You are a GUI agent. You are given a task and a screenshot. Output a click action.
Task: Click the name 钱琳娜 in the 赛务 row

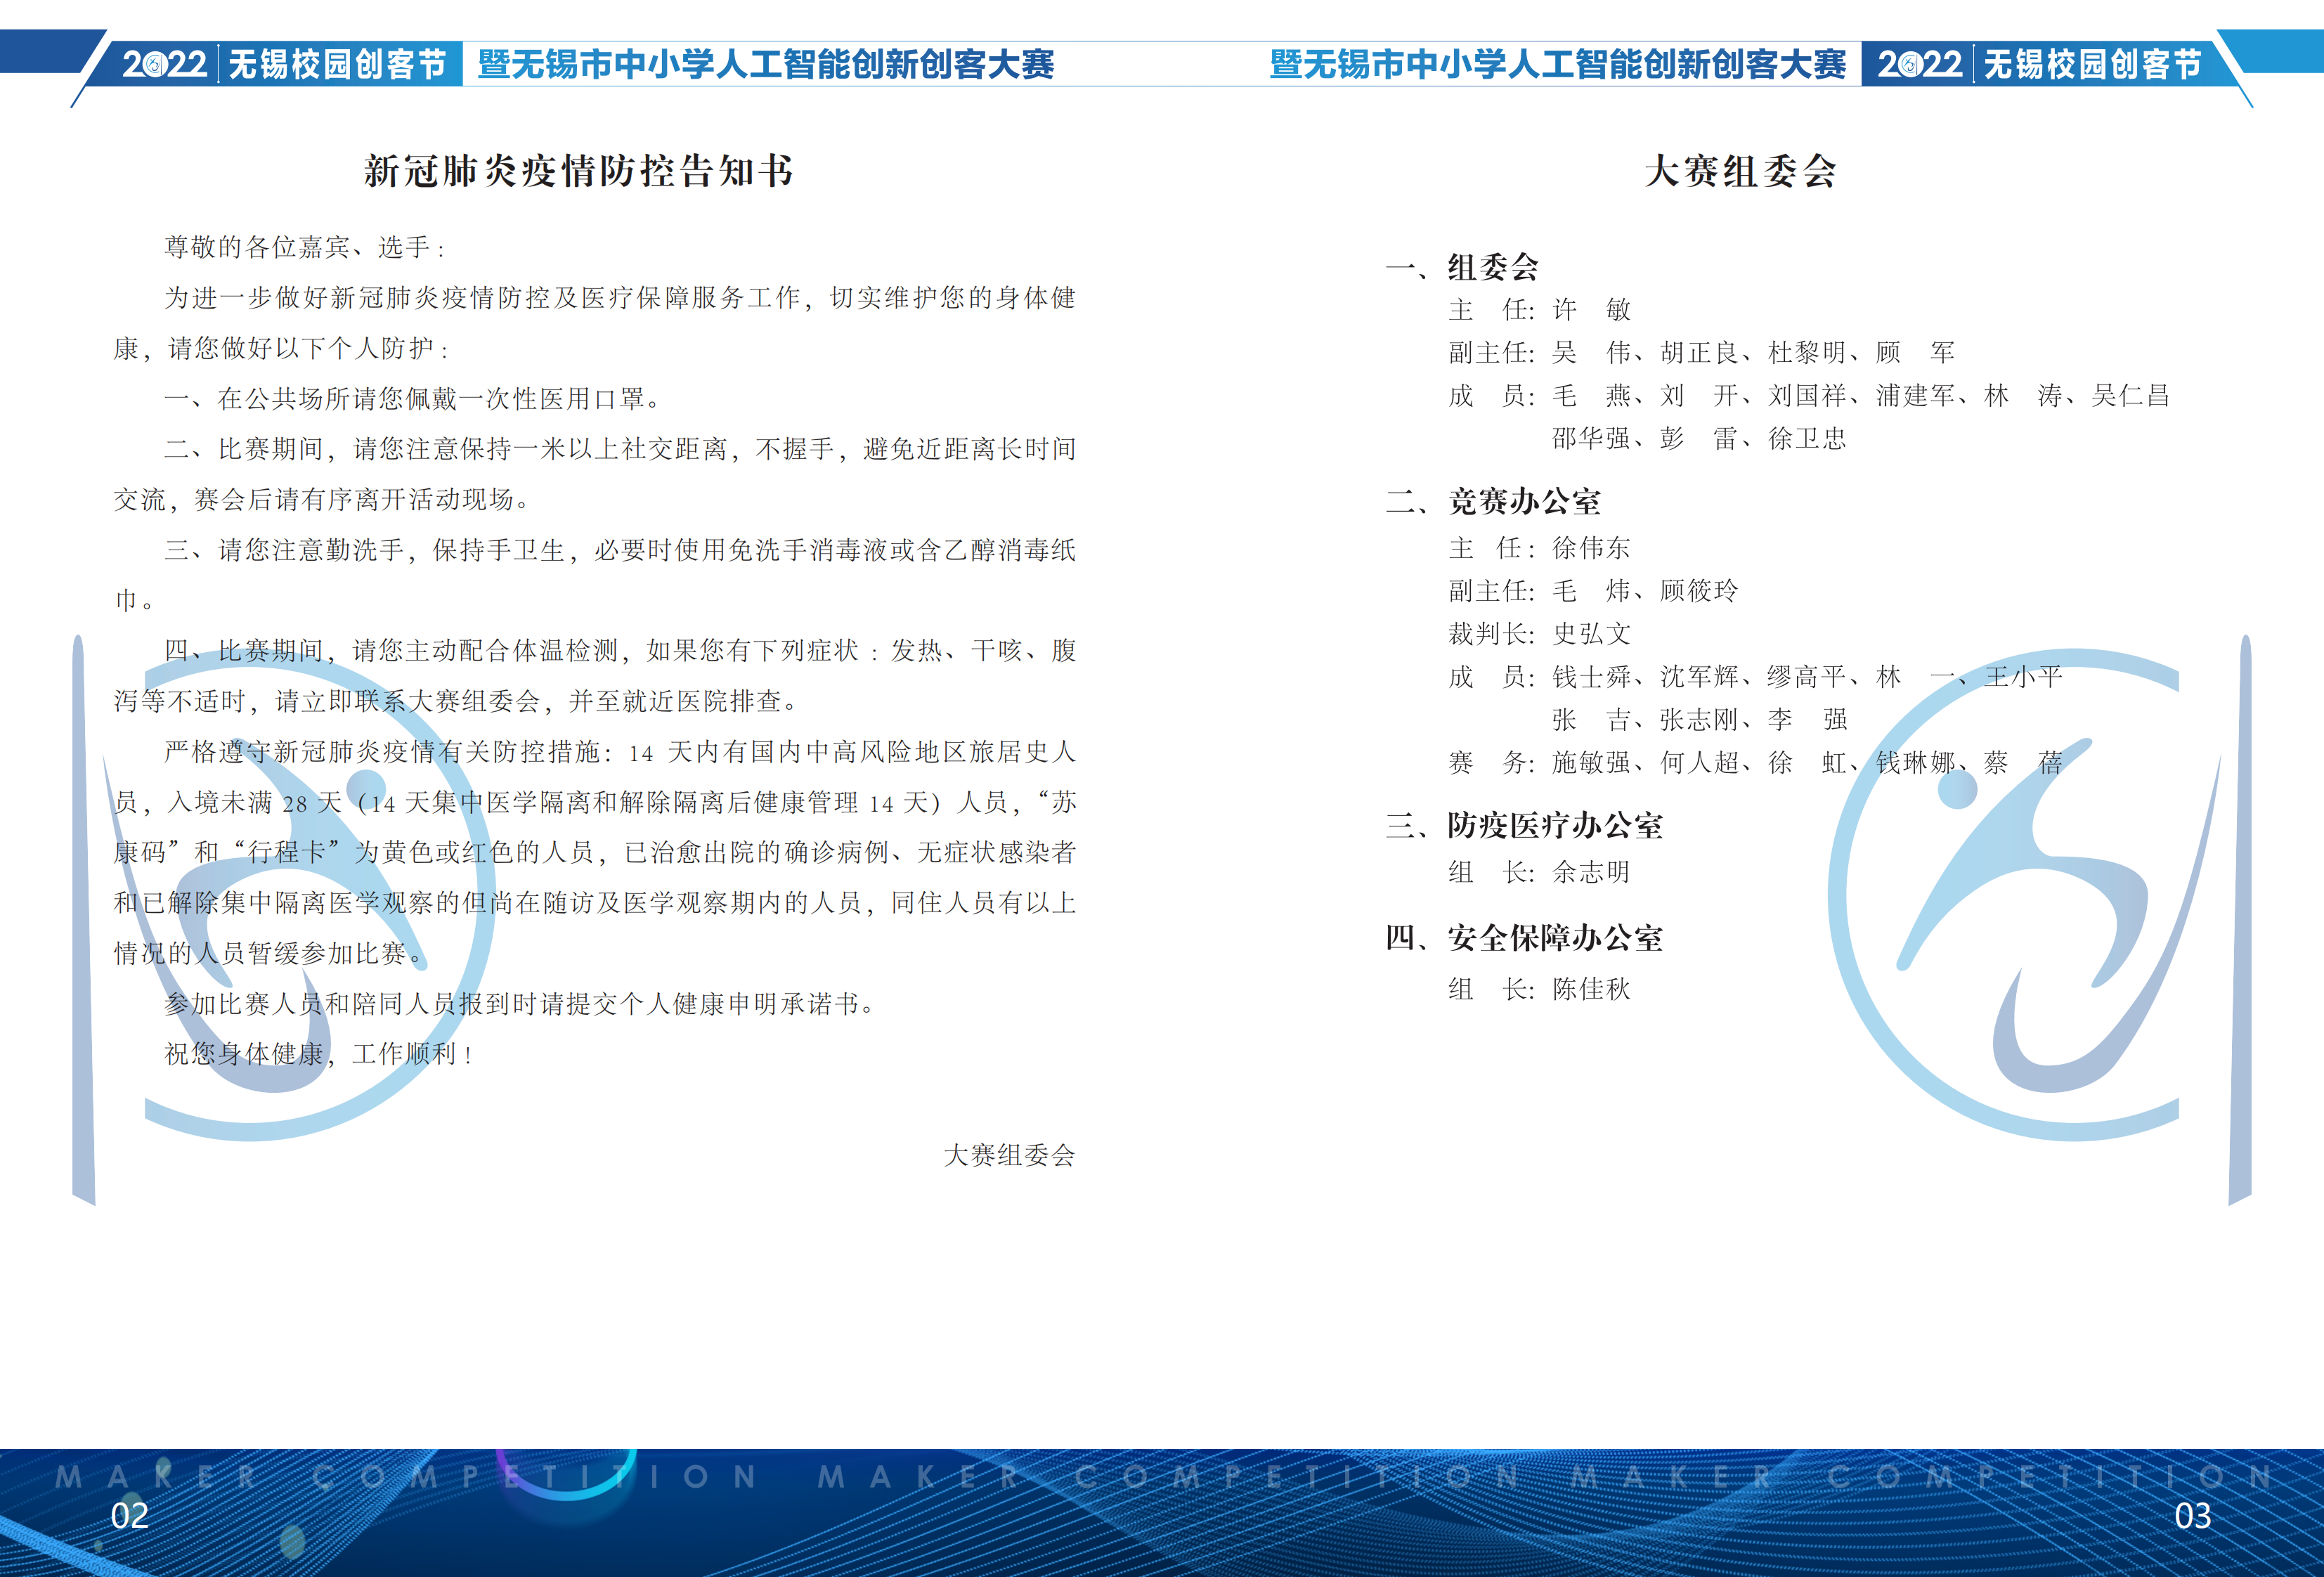pos(1915,763)
